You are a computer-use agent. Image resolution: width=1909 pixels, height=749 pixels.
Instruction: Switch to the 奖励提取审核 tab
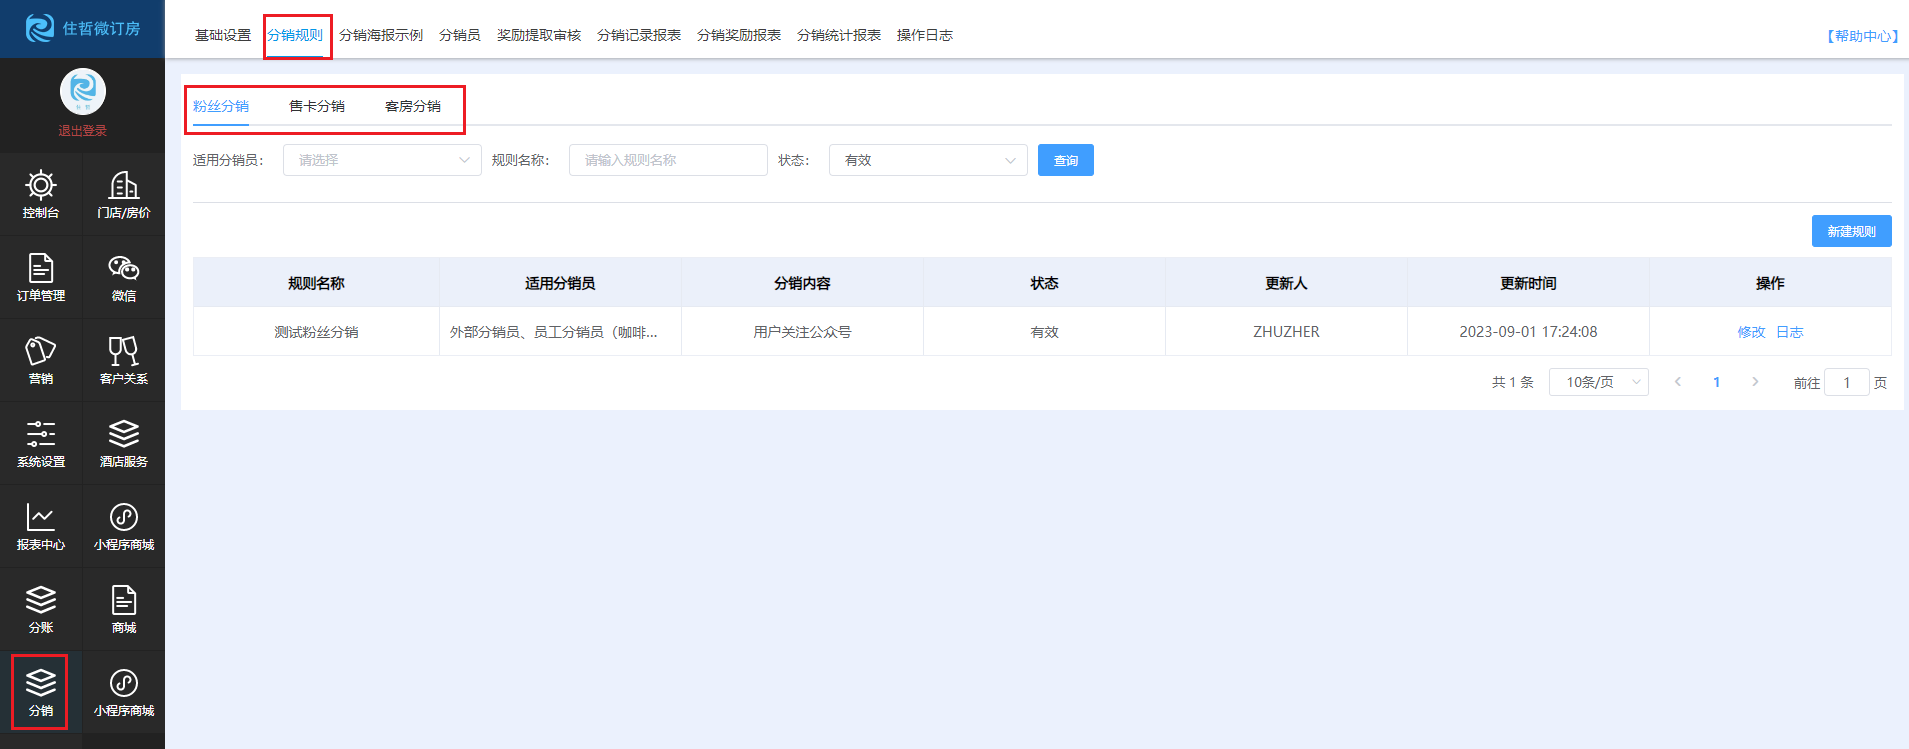click(x=539, y=35)
